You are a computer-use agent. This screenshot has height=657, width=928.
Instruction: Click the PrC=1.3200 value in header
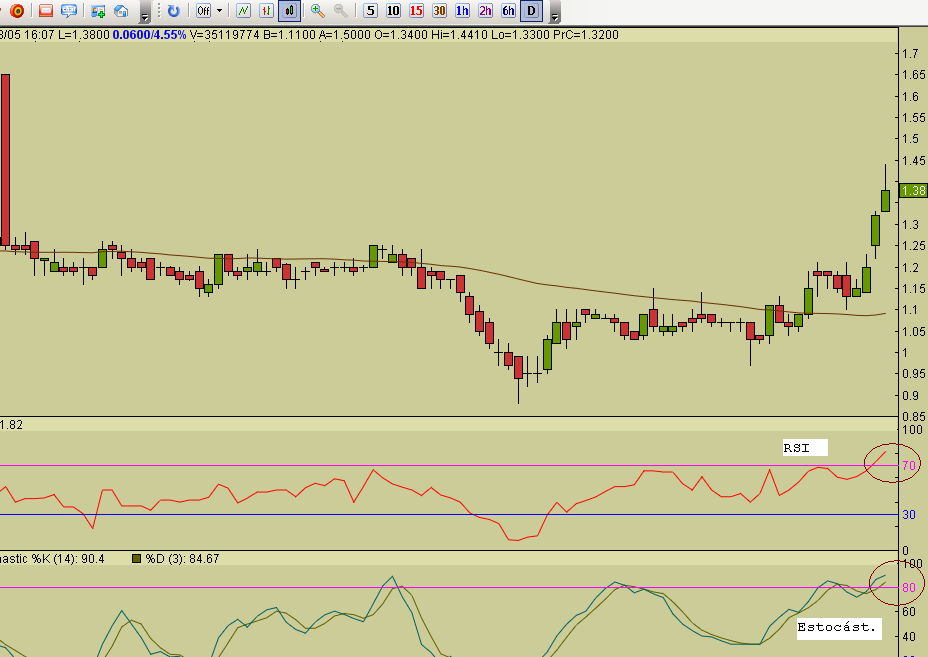(x=586, y=35)
